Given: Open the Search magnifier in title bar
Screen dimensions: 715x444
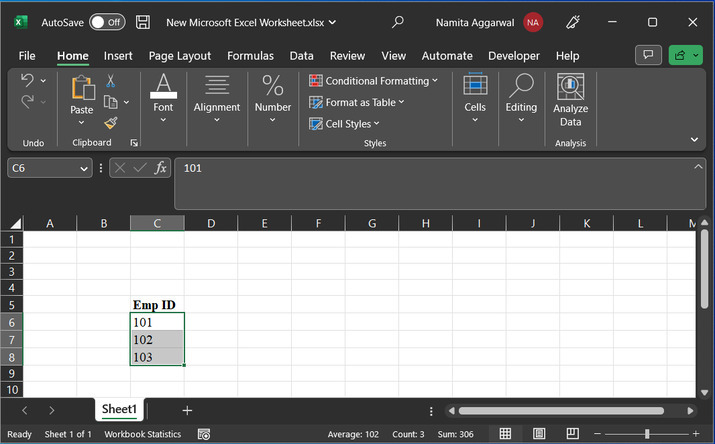Looking at the screenshot, I should [x=398, y=21].
